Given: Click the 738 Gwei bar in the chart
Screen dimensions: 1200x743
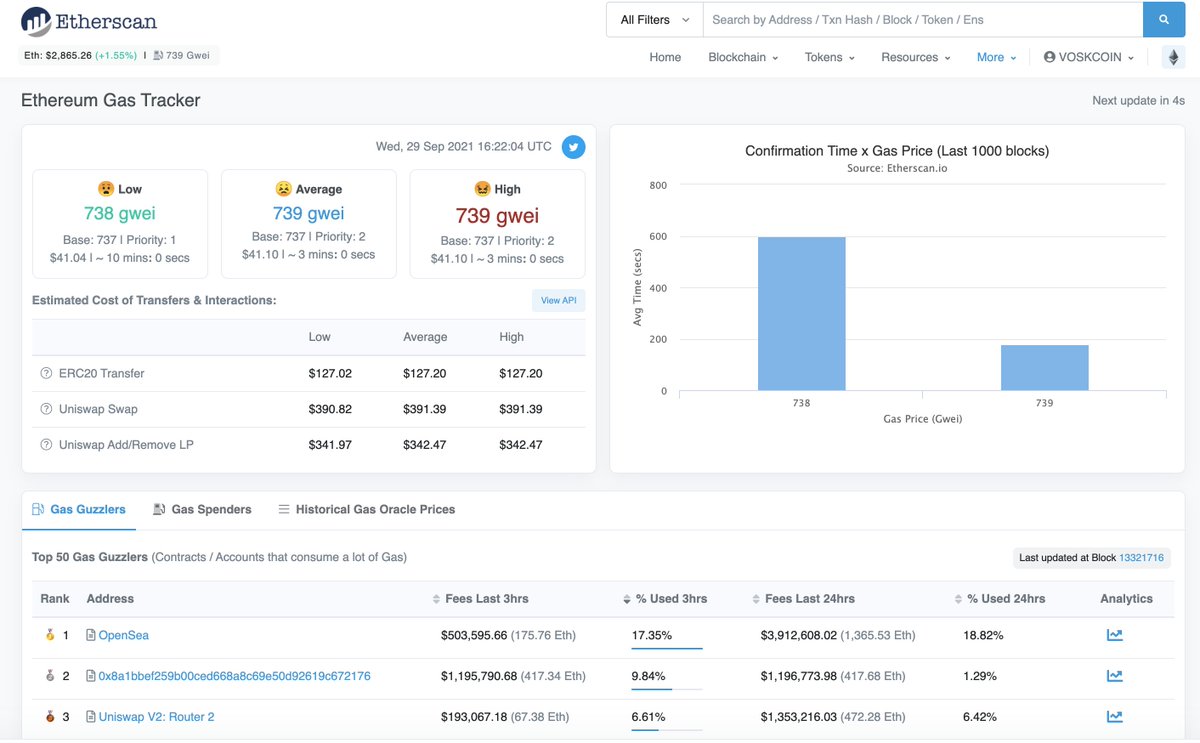Looking at the screenshot, I should click(802, 314).
